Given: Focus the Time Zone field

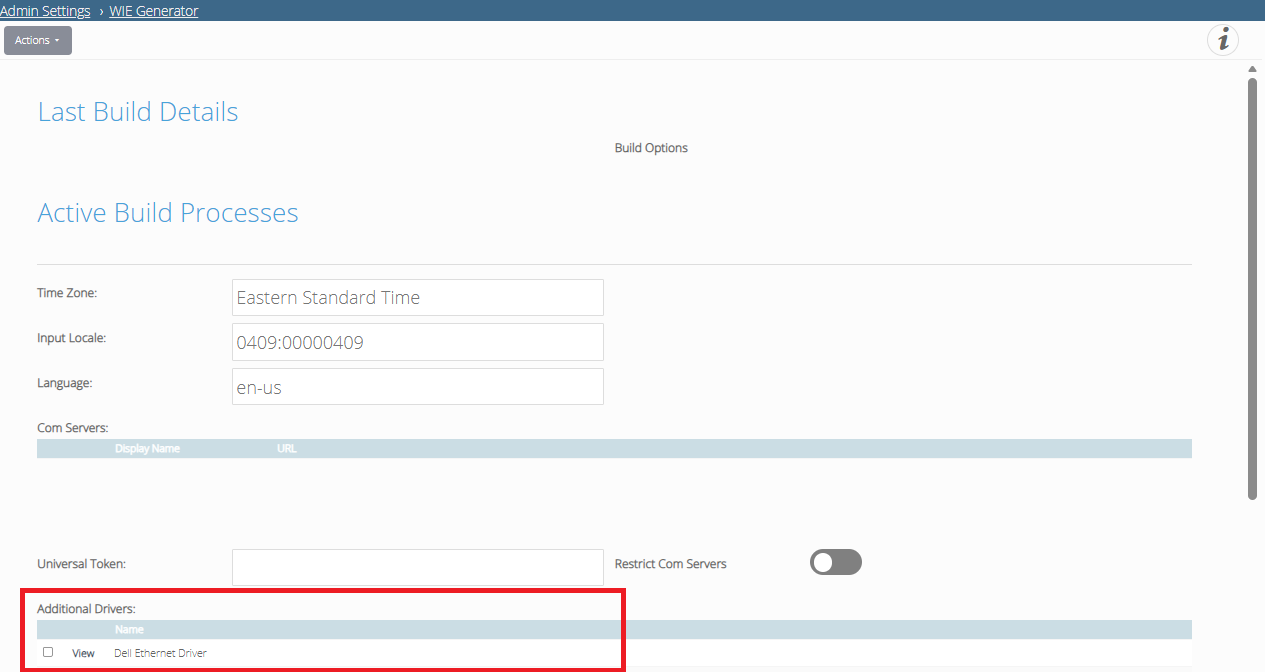Looking at the screenshot, I should [x=418, y=297].
